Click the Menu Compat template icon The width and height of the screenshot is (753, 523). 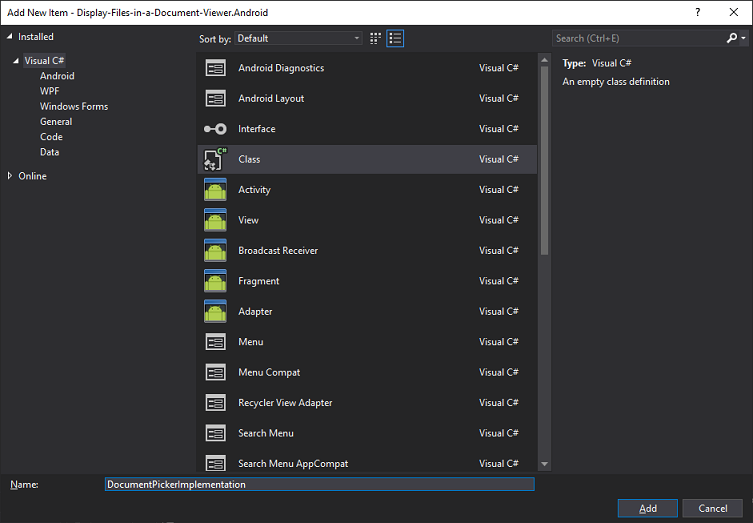point(216,372)
